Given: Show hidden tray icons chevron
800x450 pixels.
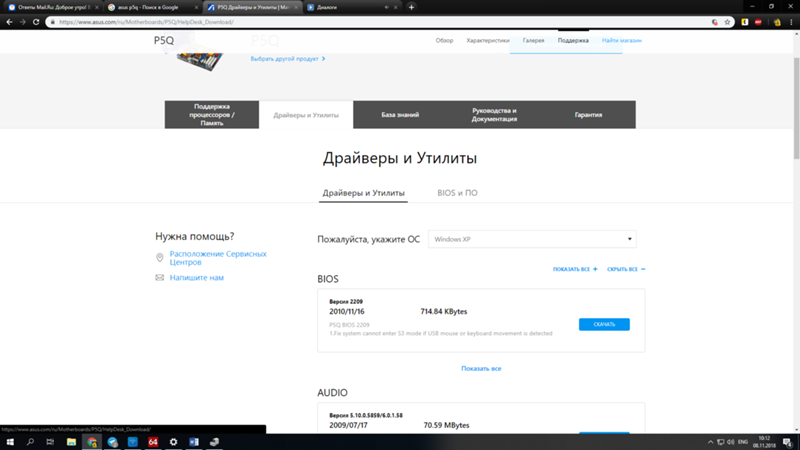Looking at the screenshot, I should 710,442.
